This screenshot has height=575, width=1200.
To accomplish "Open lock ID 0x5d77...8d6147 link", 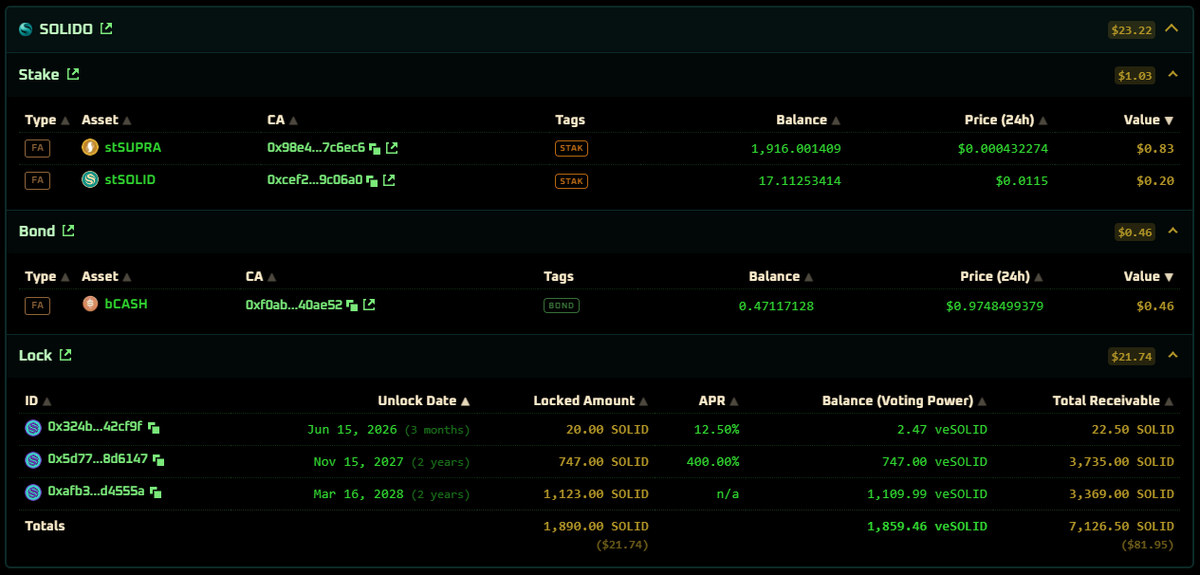I will [x=98, y=459].
